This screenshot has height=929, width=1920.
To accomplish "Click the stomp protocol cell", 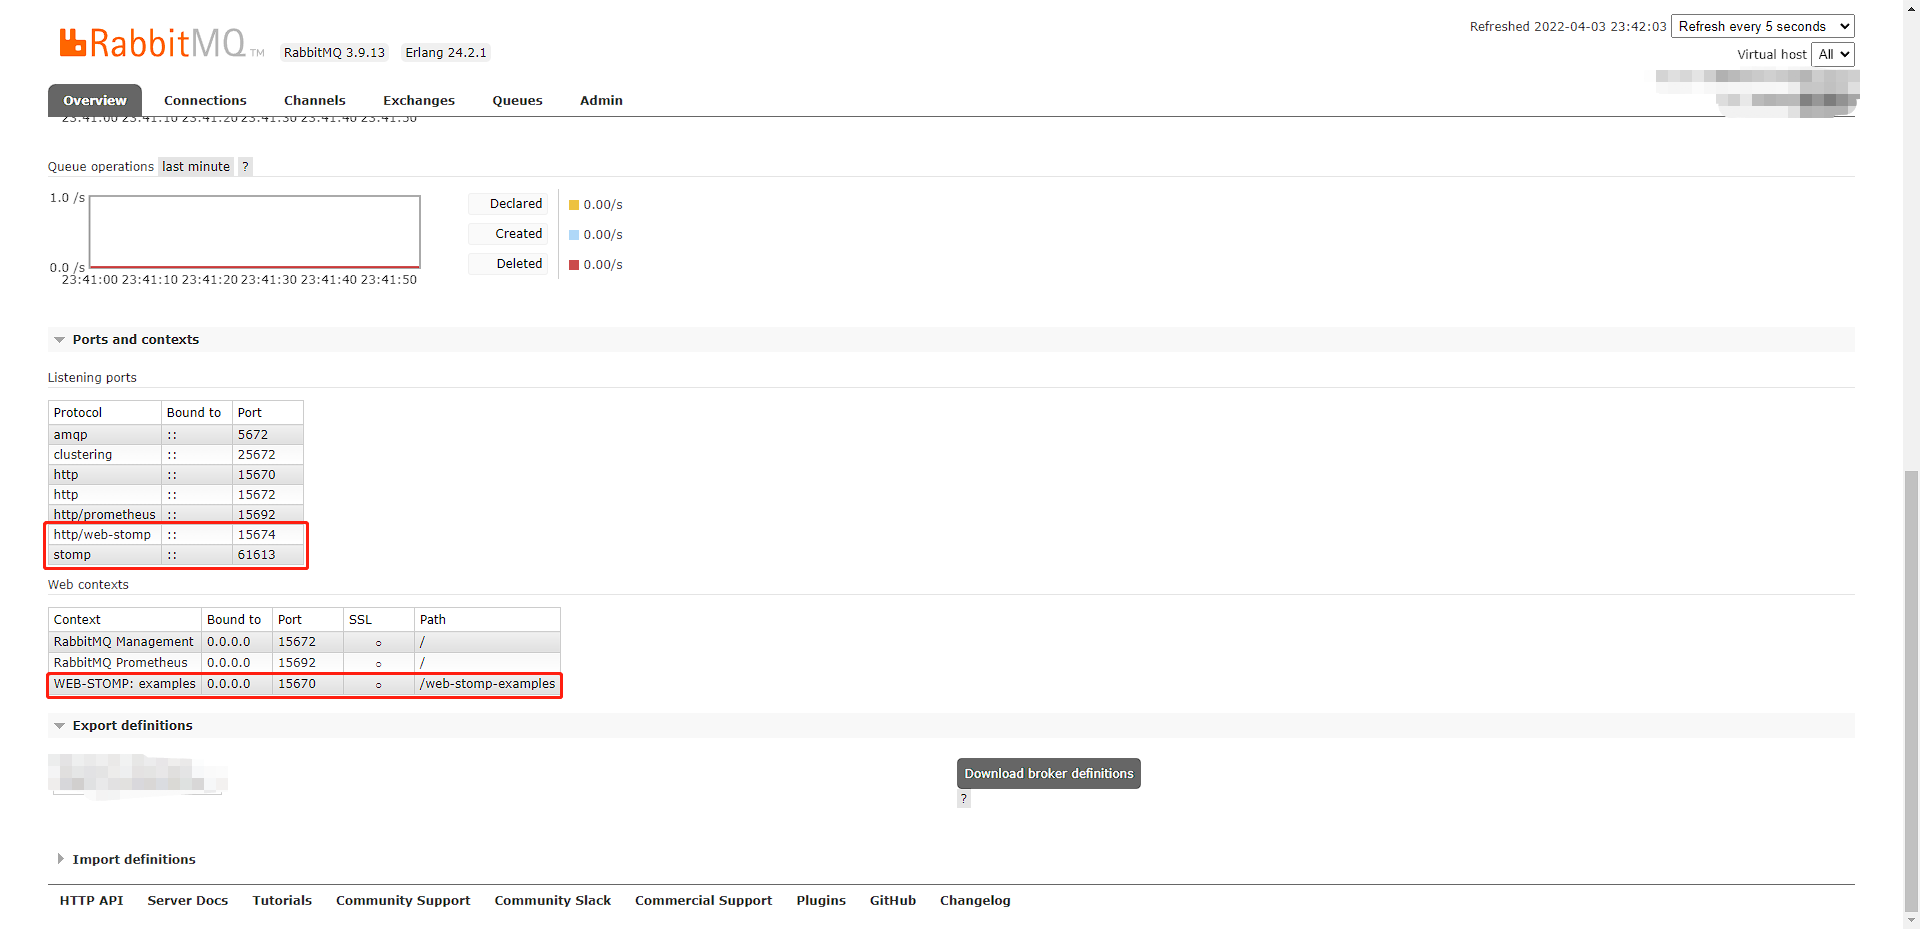I will tap(105, 555).
